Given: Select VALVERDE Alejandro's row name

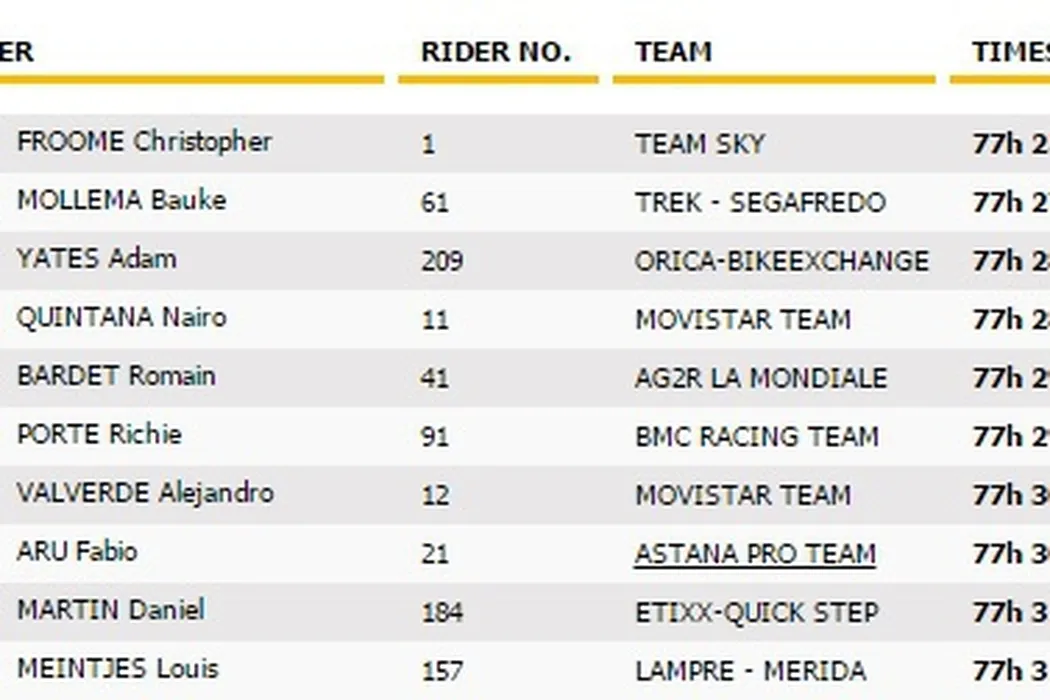Looking at the screenshot, I should [145, 494].
